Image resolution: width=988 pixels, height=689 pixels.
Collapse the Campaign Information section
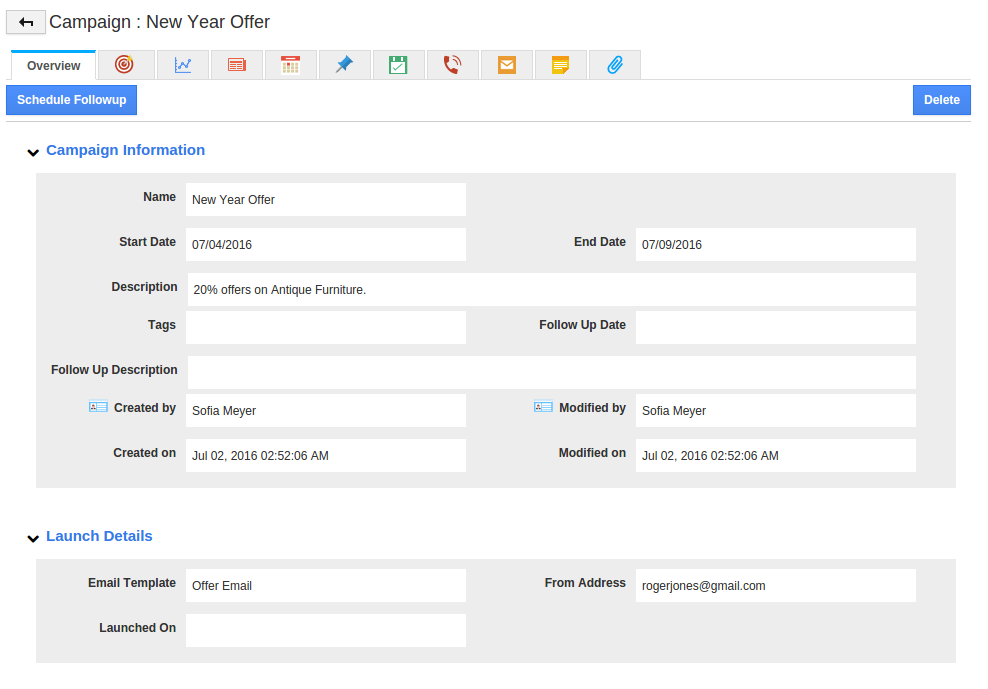click(x=33, y=152)
